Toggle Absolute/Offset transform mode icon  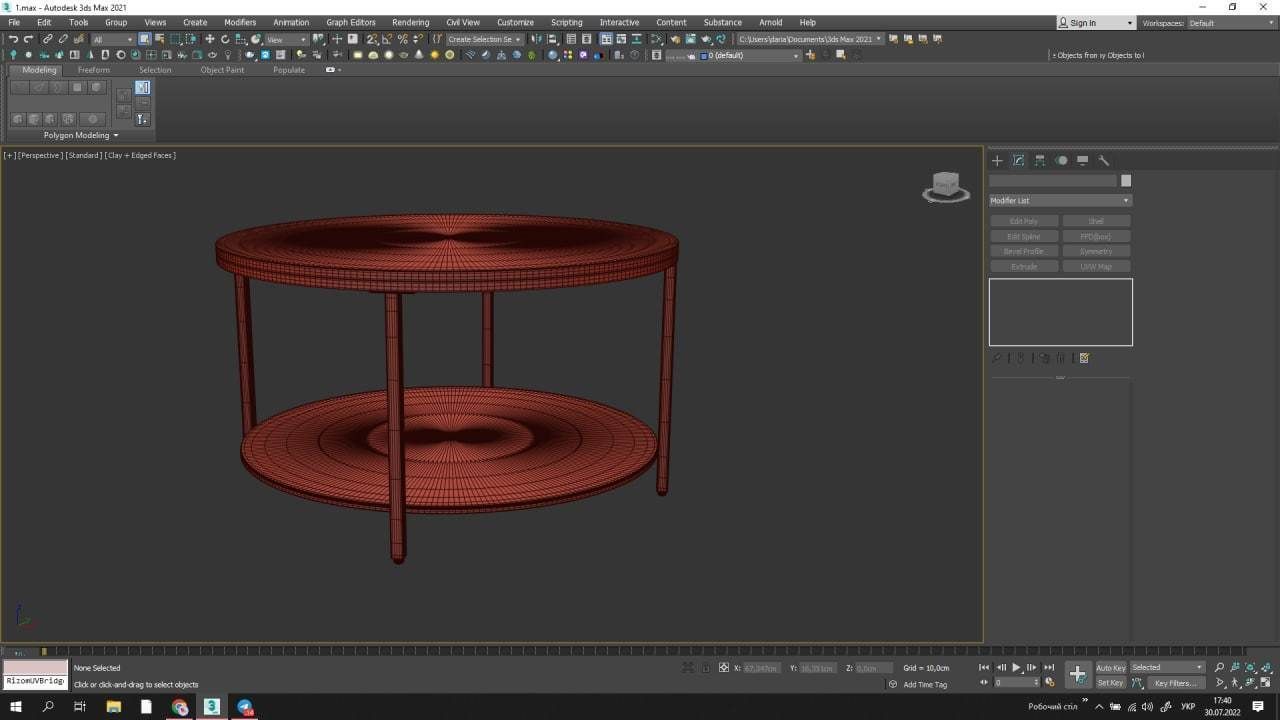[724, 667]
